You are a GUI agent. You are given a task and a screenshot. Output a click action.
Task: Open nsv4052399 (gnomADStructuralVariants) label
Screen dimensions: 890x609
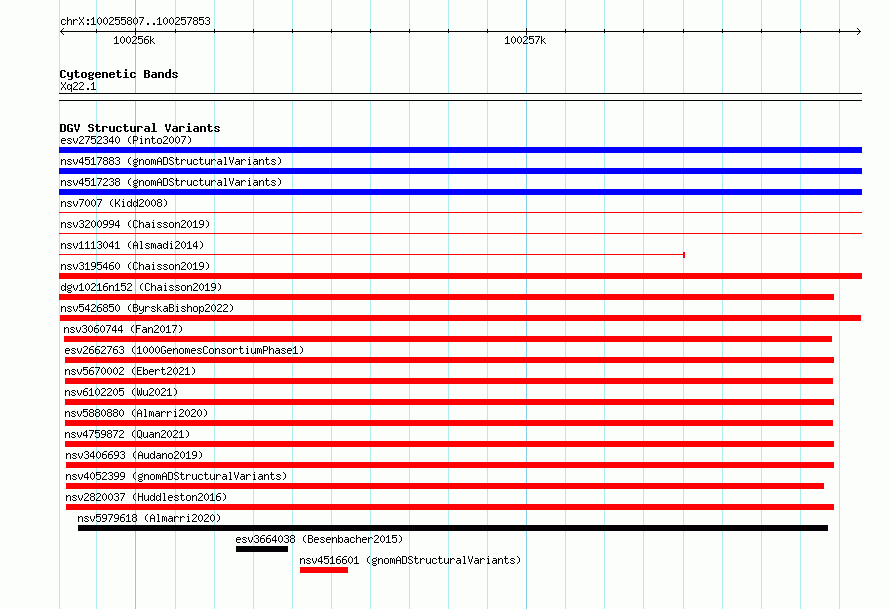pyautogui.click(x=176, y=476)
